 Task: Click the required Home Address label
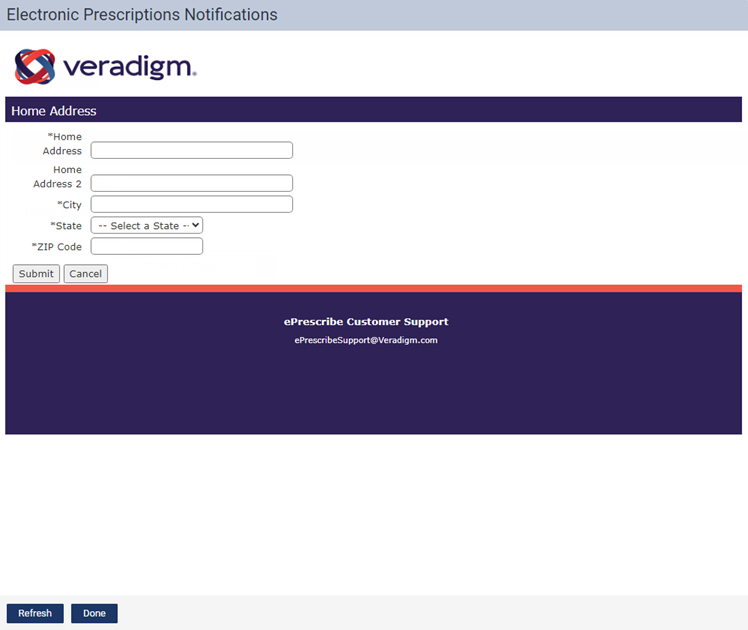tap(64, 144)
